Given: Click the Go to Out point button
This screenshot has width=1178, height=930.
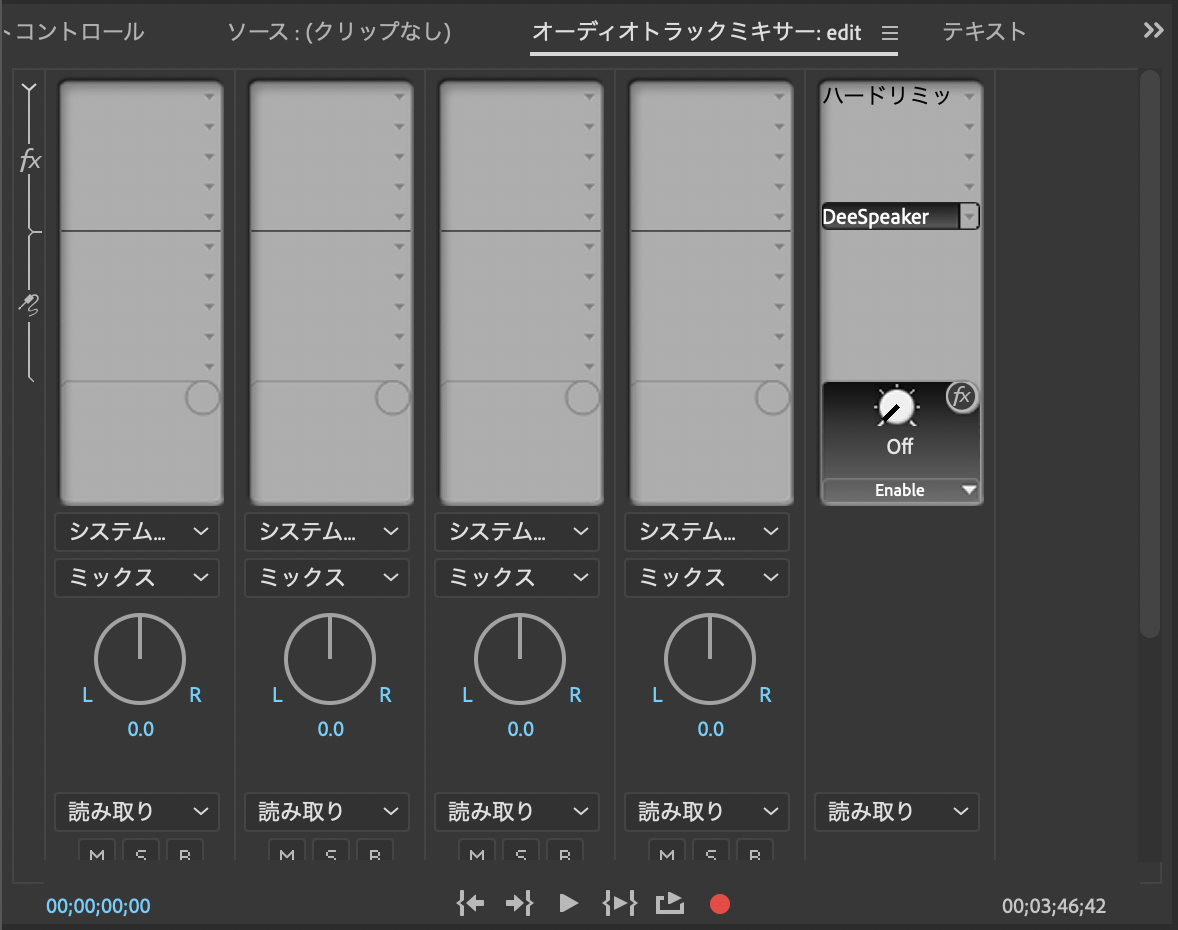Looking at the screenshot, I should tap(519, 903).
